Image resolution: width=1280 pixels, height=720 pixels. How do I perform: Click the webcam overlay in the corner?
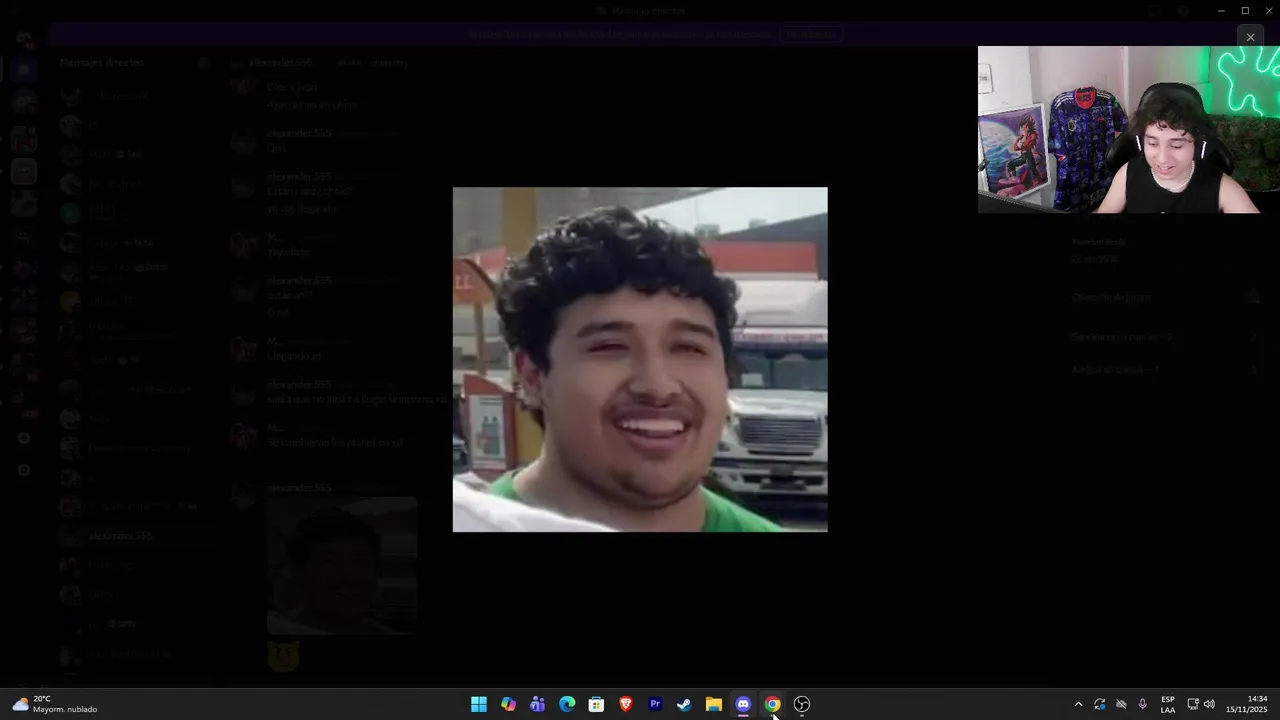tap(1129, 129)
